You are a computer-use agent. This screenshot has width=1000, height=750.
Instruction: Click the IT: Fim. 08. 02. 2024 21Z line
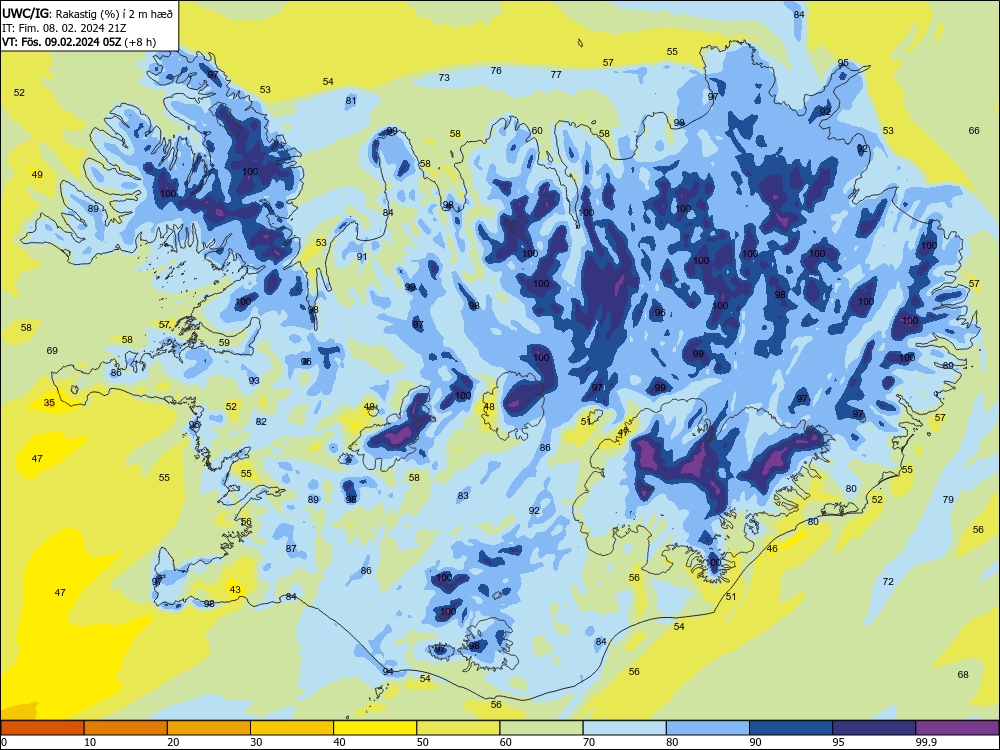(64, 28)
